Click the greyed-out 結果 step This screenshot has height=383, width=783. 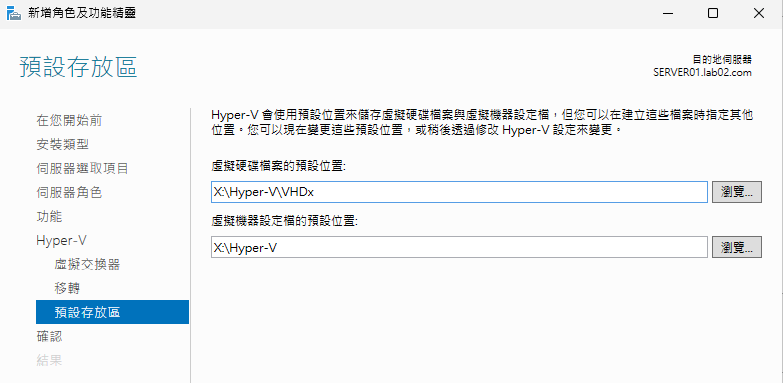point(49,360)
